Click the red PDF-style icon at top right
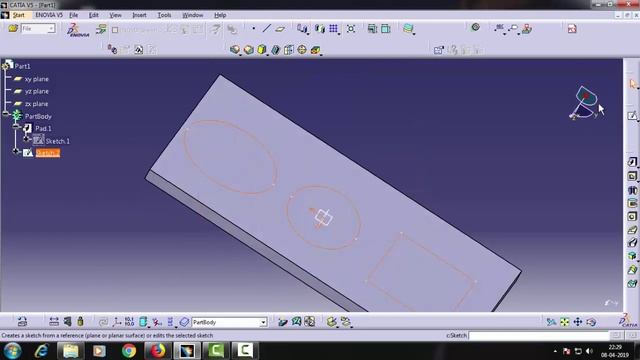 [572, 29]
